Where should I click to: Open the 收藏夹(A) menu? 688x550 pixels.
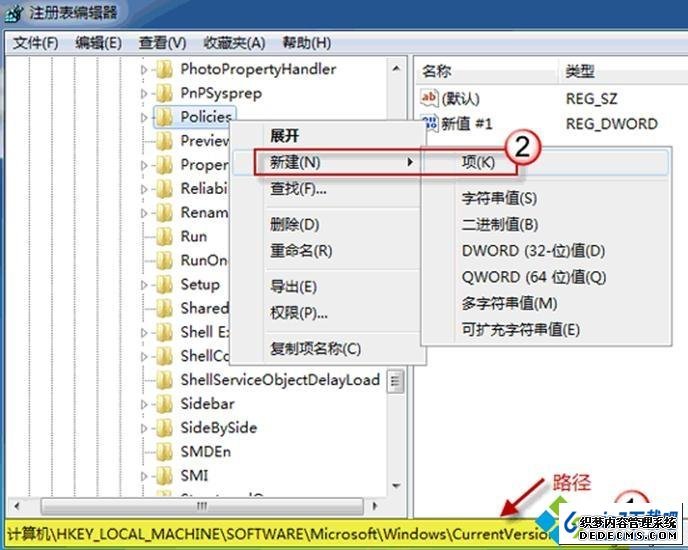tap(234, 43)
